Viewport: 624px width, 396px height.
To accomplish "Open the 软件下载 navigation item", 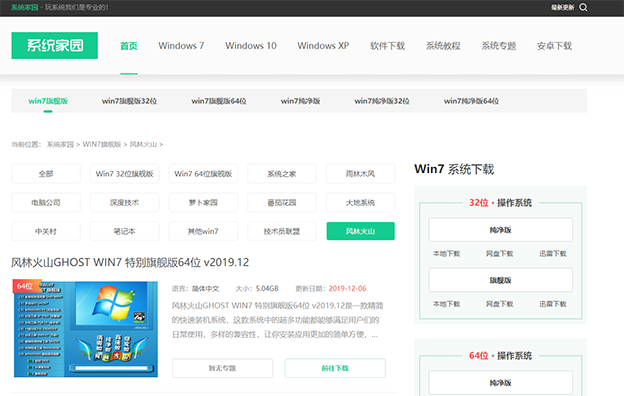I will (x=388, y=46).
